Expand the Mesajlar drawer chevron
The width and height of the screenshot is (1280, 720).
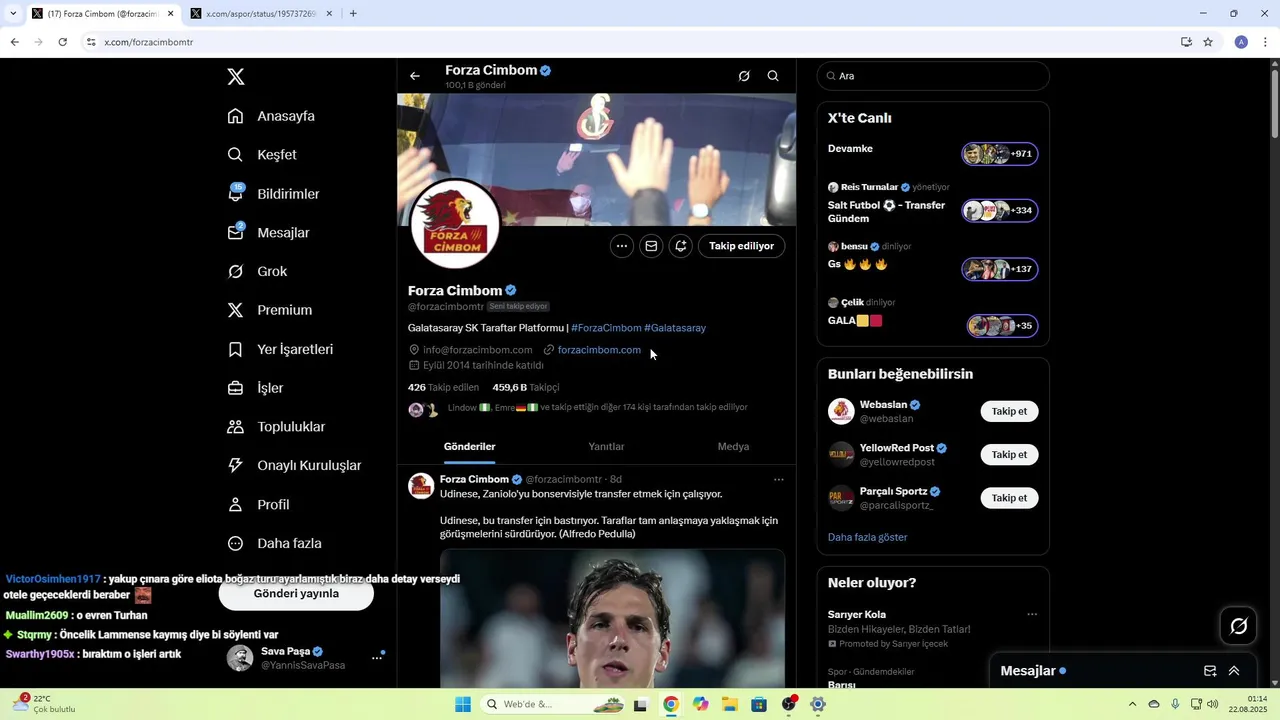pyautogui.click(x=1234, y=671)
